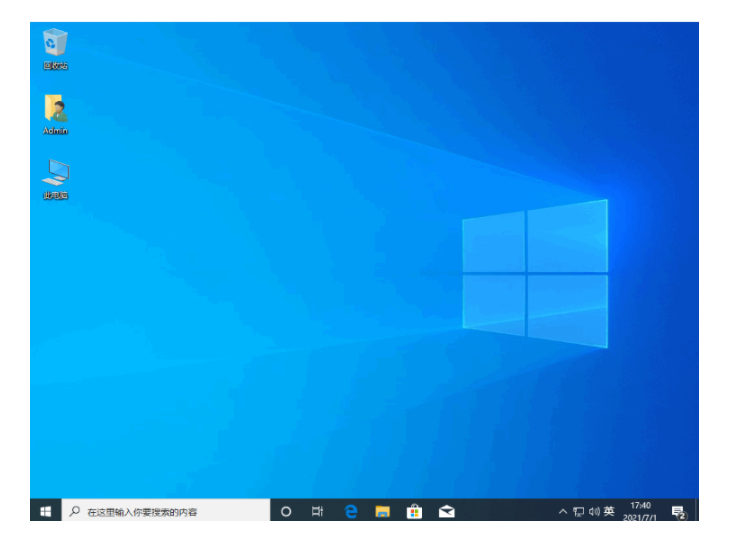Open the clock and calendar flyout
Image resolution: width=742 pixels, height=542 pixels.
pyautogui.click(x=640, y=511)
